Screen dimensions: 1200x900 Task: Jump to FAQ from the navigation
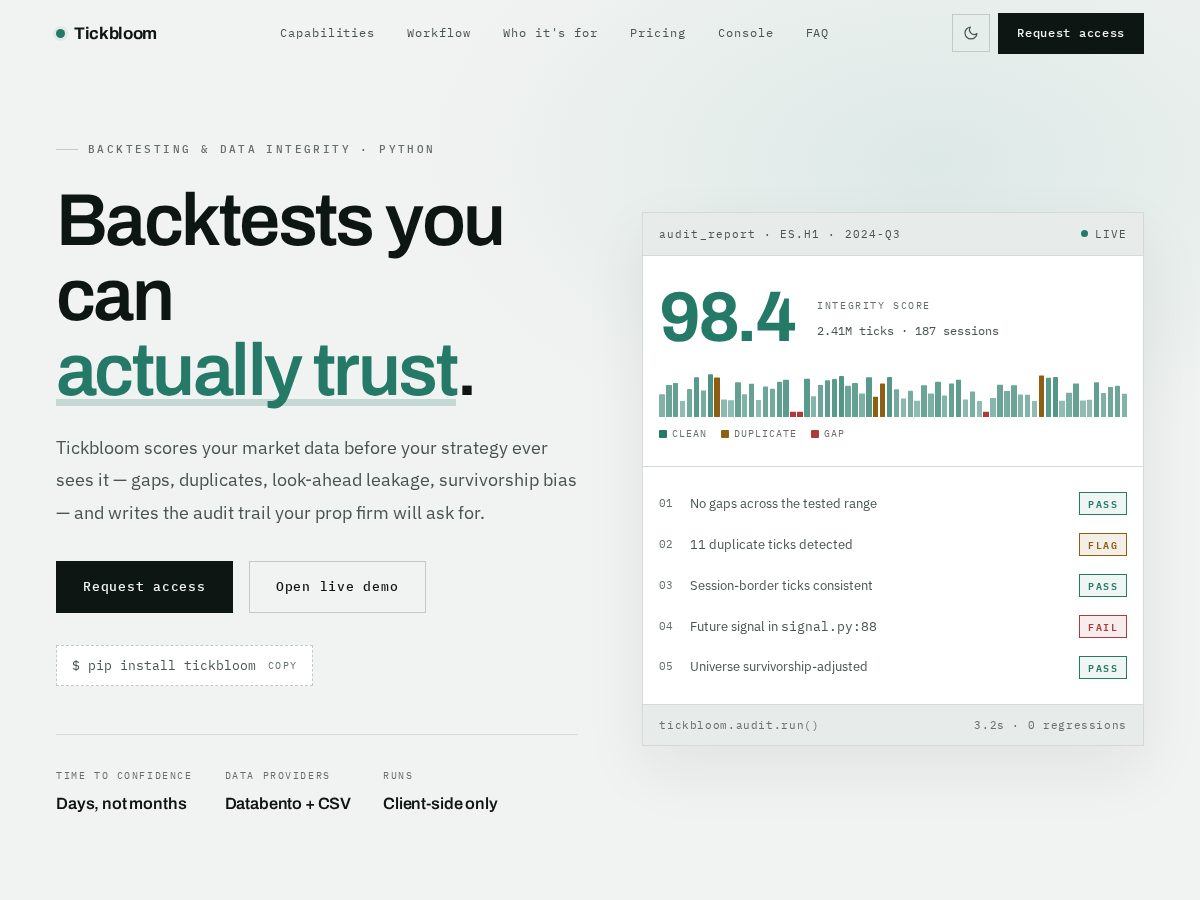817,33
